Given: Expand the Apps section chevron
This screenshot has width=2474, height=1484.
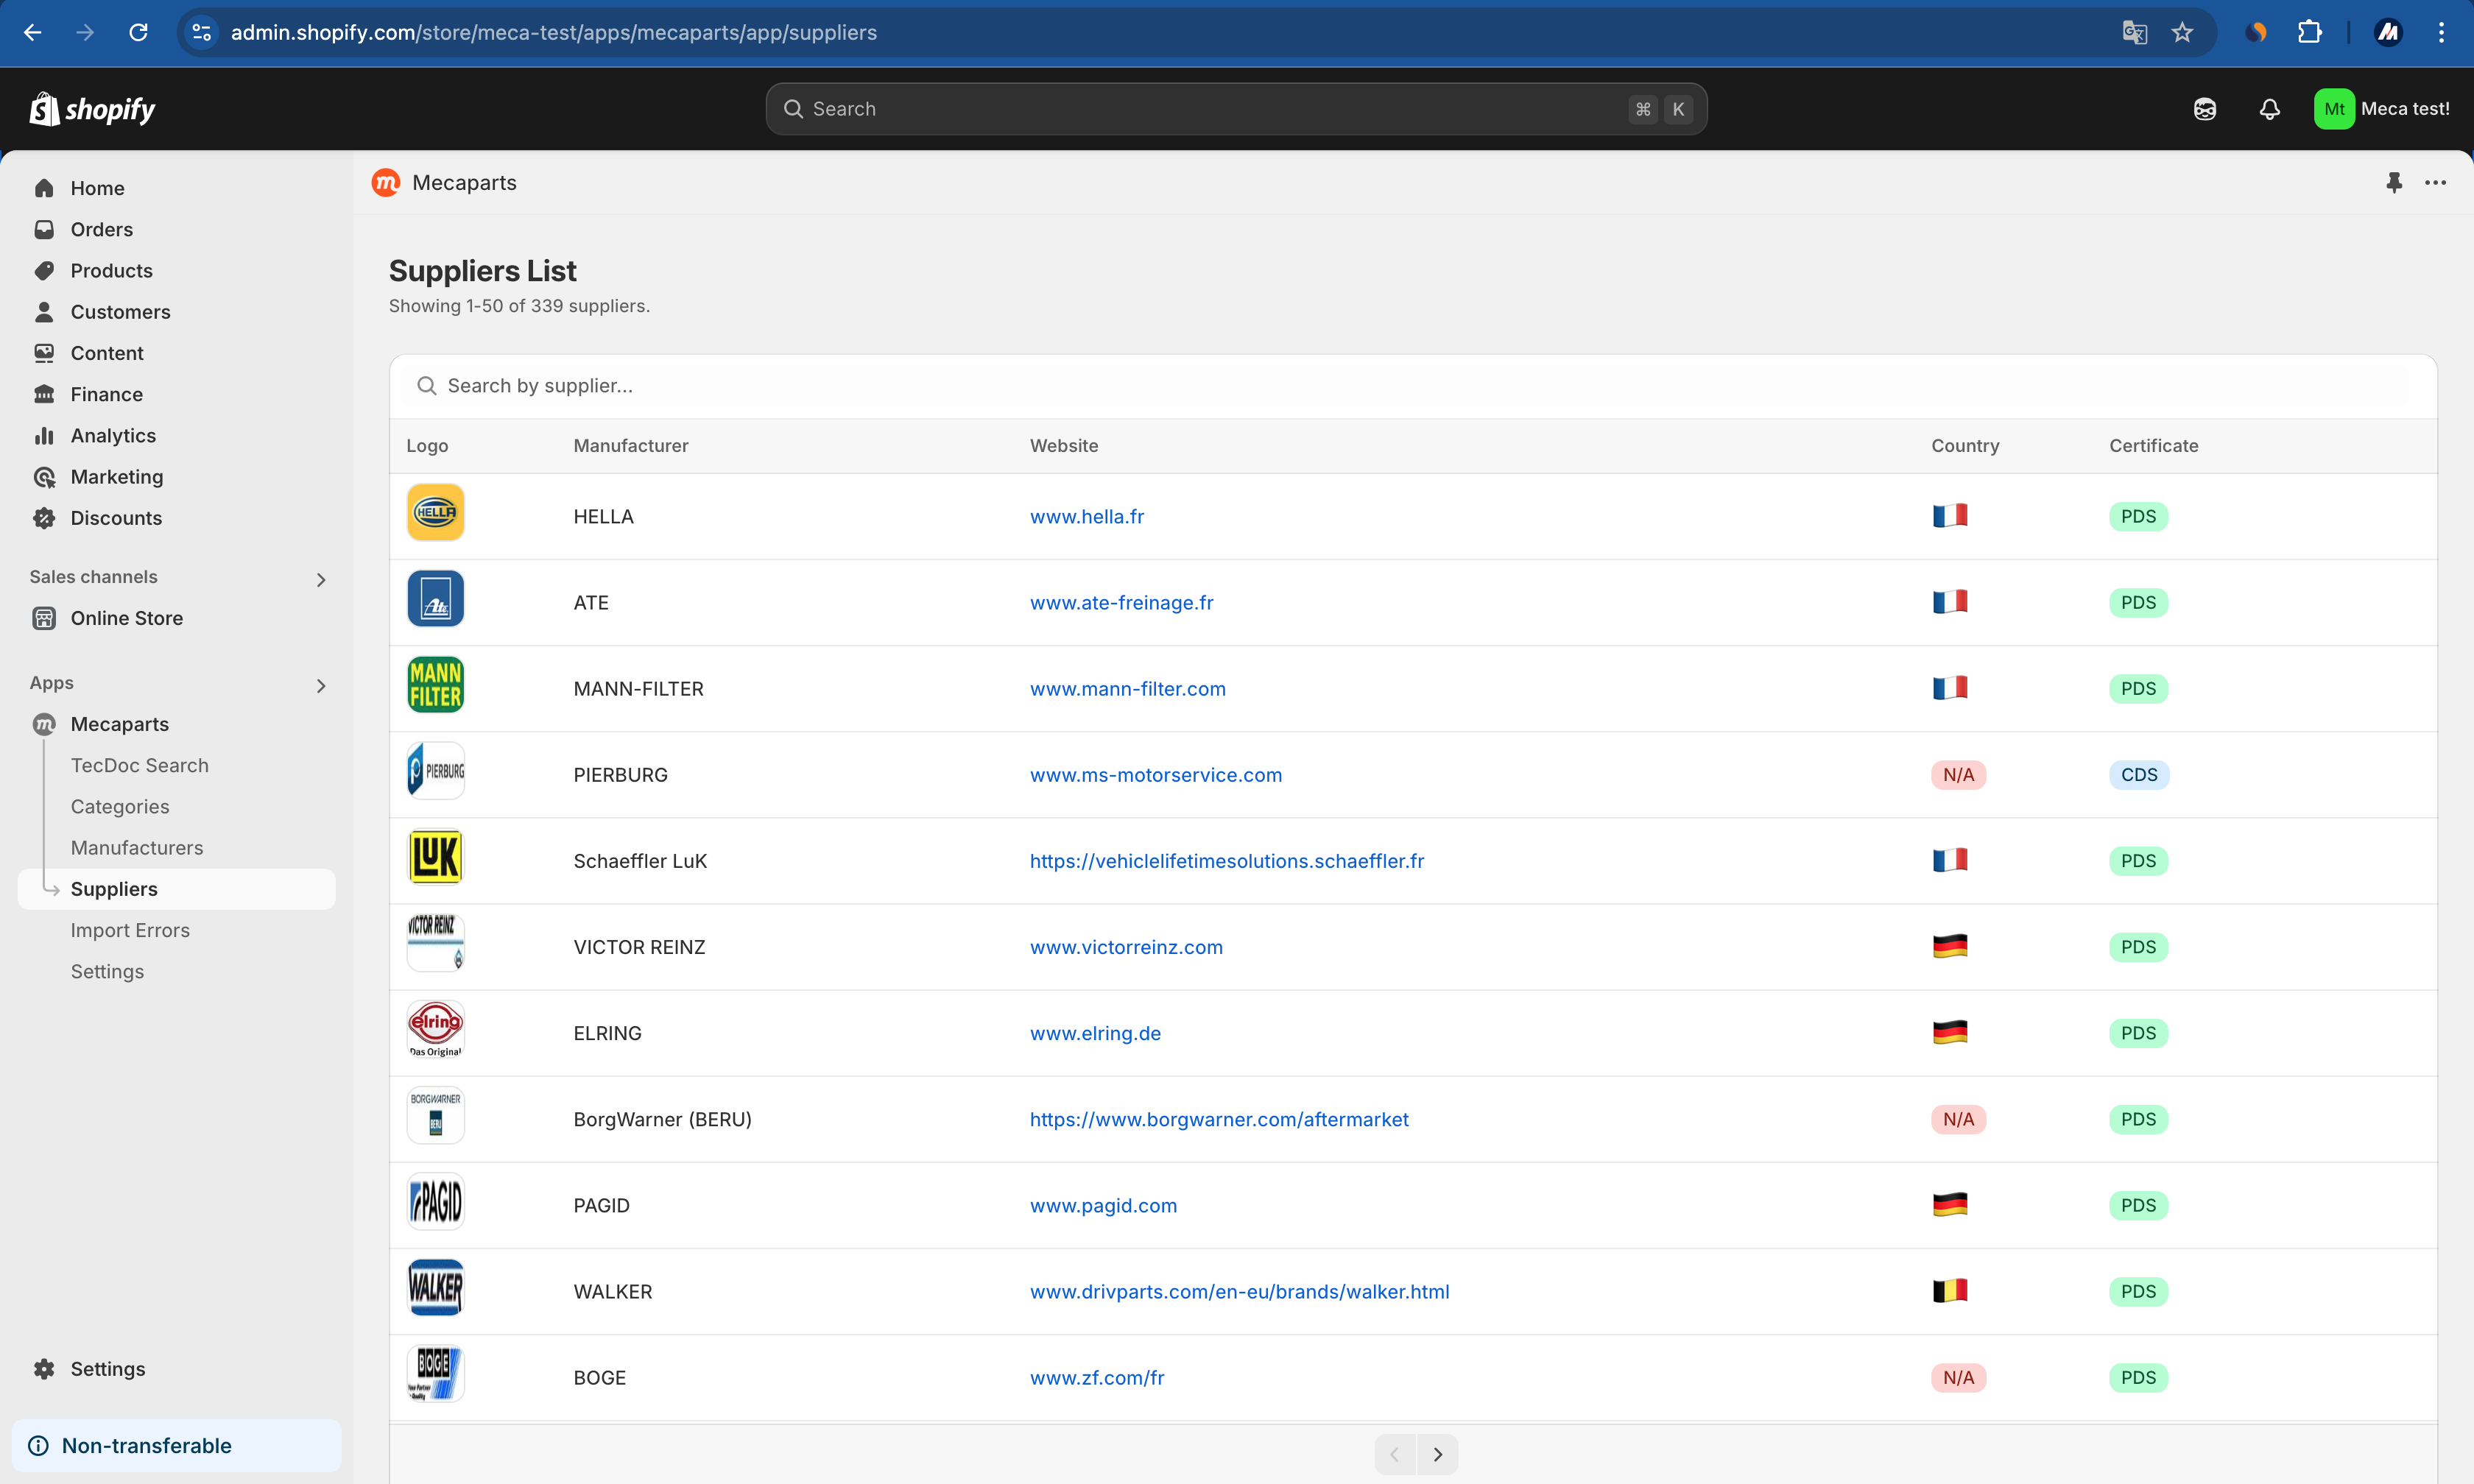Looking at the screenshot, I should (x=321, y=686).
